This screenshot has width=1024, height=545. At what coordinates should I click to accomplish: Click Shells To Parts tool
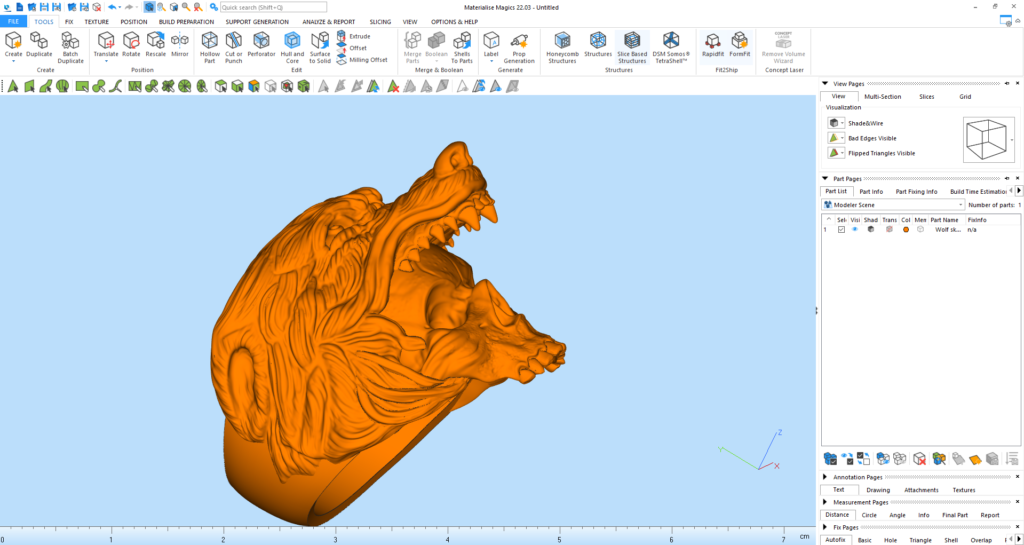click(x=462, y=48)
